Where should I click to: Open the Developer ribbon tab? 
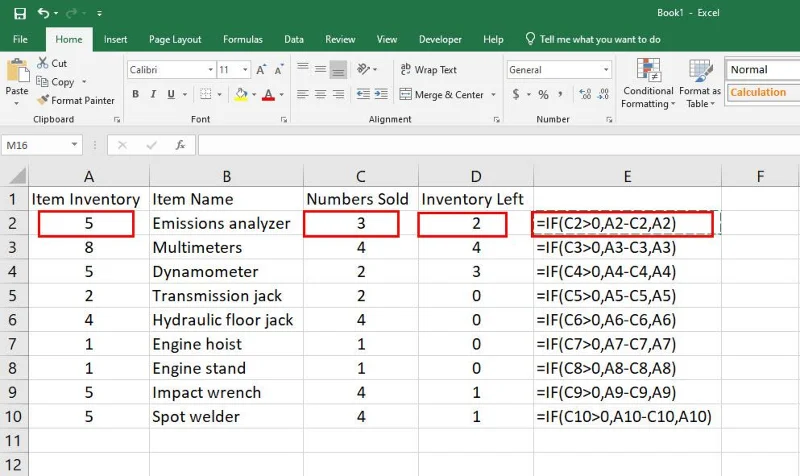pos(440,39)
